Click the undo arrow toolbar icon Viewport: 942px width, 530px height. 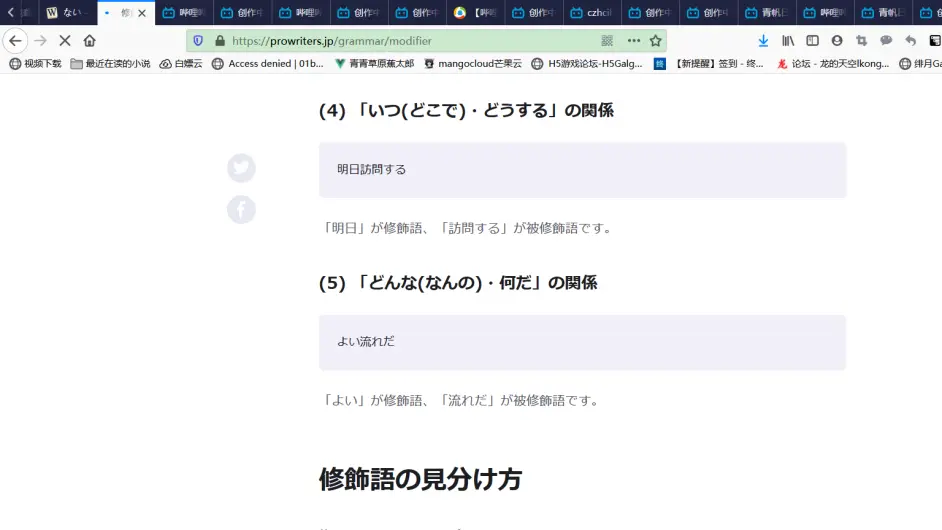(911, 41)
